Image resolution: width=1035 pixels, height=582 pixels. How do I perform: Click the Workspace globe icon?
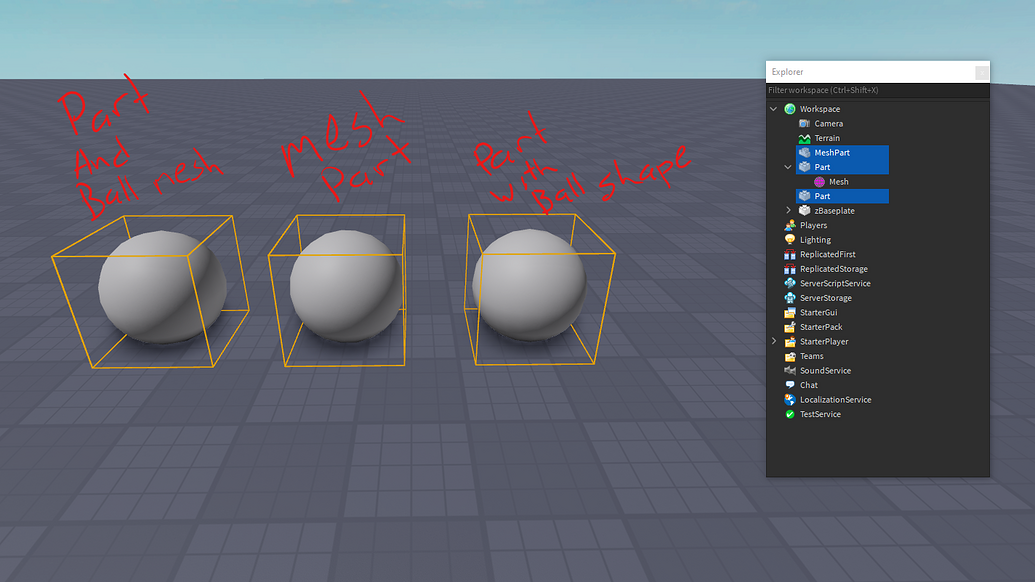(790, 108)
